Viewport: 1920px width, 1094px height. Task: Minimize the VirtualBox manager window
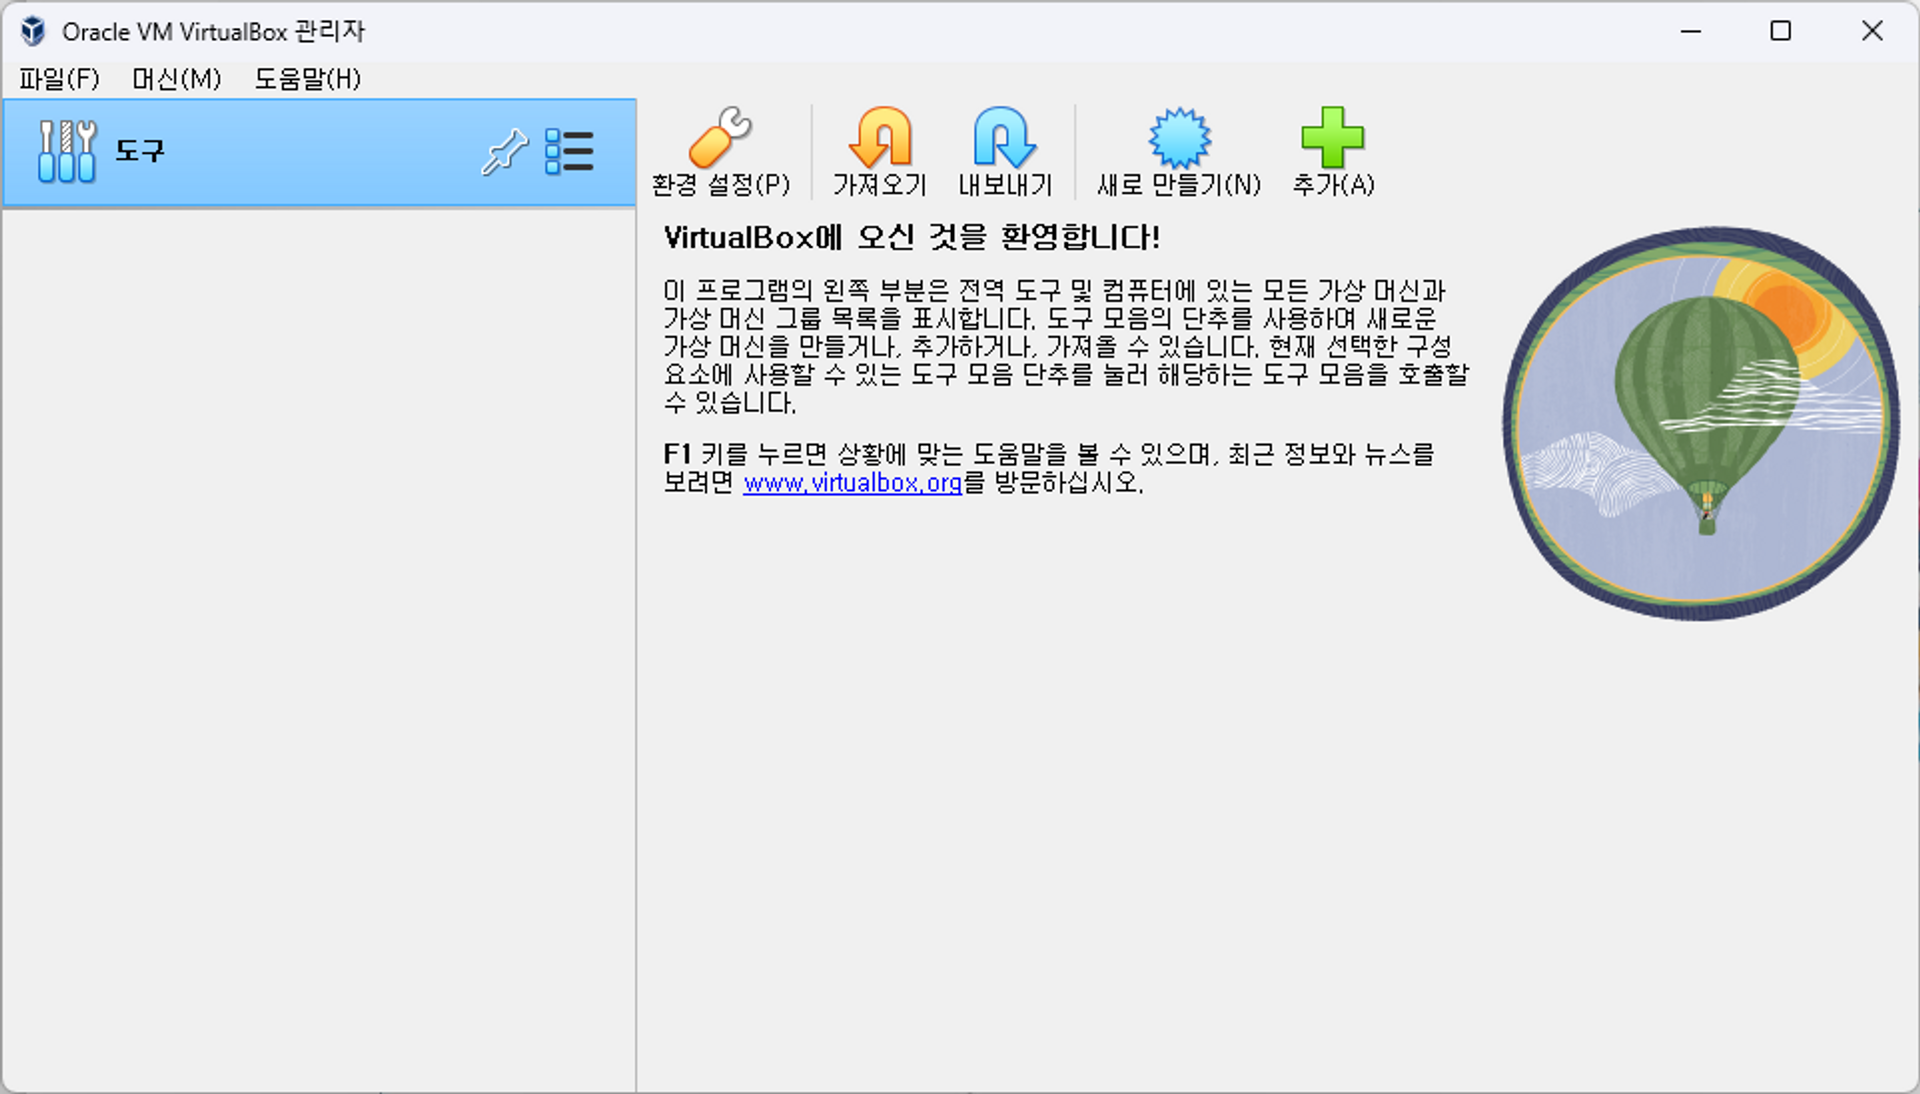pyautogui.click(x=1690, y=31)
